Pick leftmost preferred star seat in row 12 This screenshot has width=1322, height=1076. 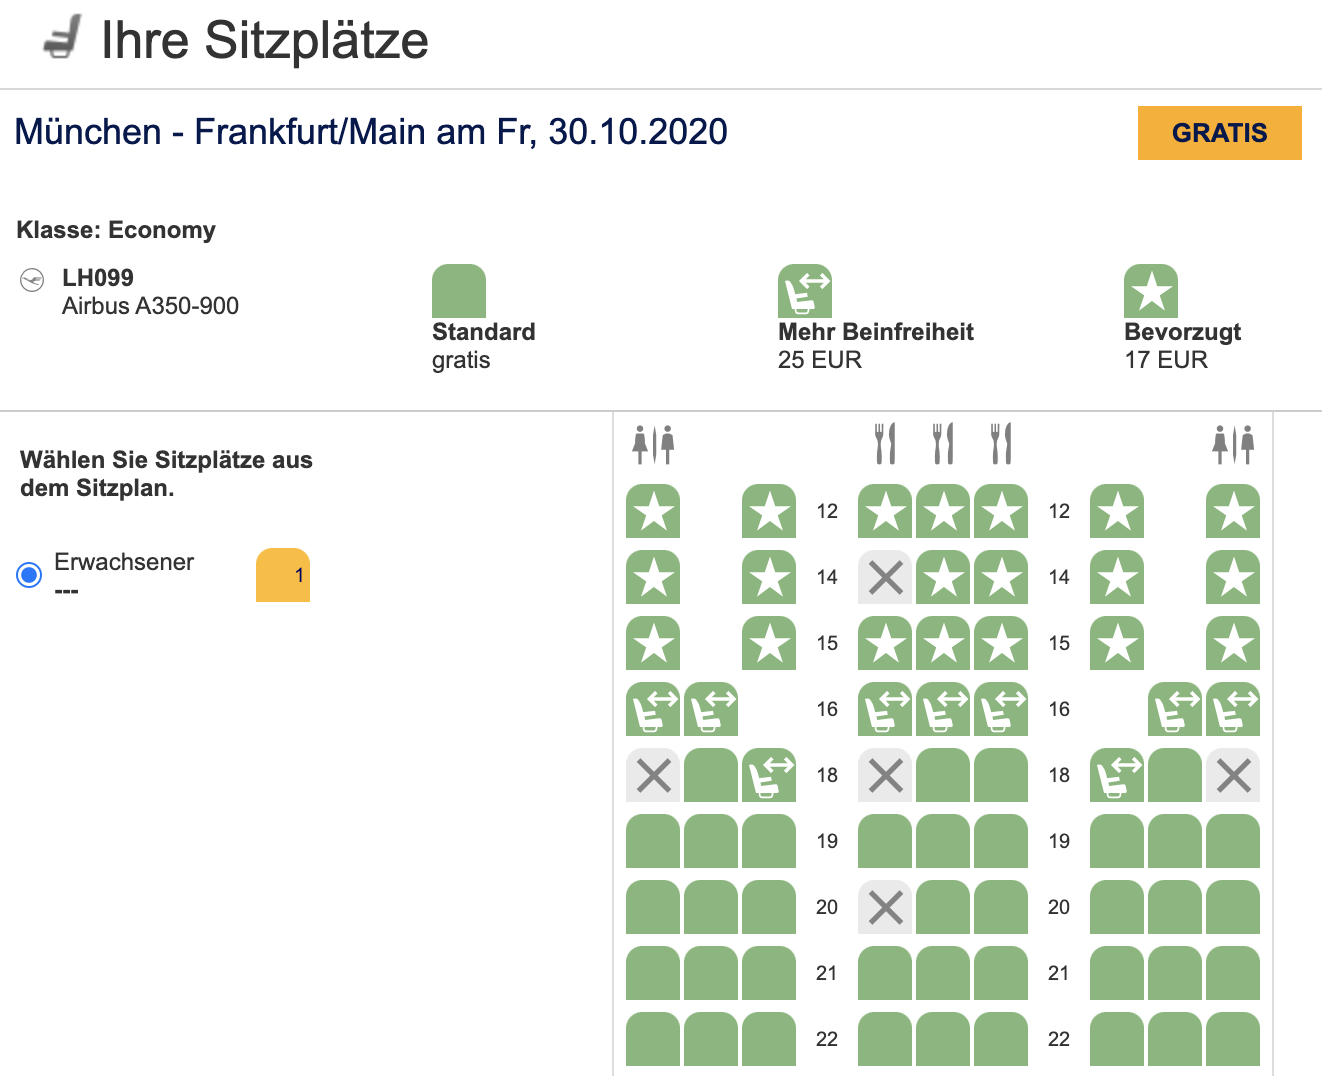(653, 512)
